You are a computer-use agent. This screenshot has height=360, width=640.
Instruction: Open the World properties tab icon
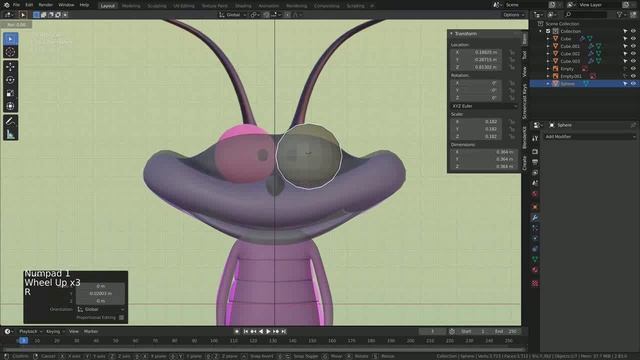[535, 194]
